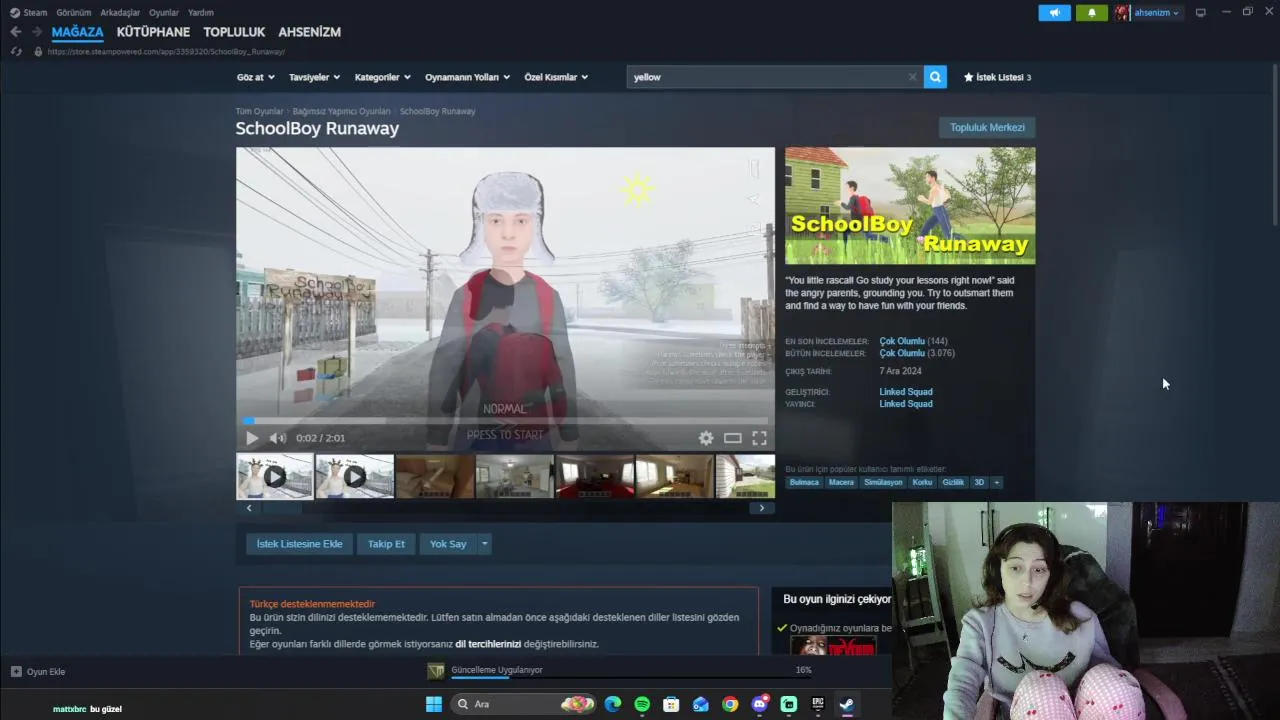Open Outlook mail taskbar icon

click(701, 704)
